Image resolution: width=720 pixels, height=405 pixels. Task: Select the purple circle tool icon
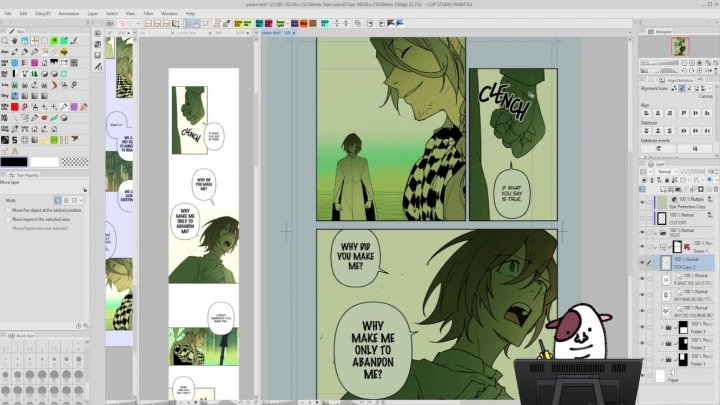(74, 107)
